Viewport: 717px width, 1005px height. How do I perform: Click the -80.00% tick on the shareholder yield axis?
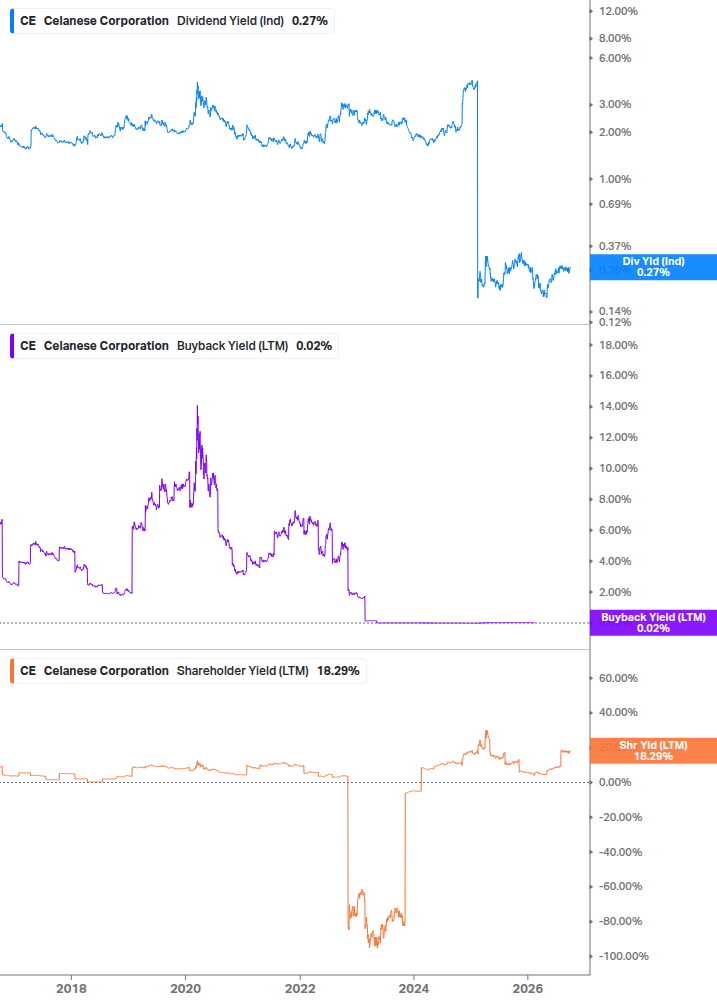(x=620, y=922)
